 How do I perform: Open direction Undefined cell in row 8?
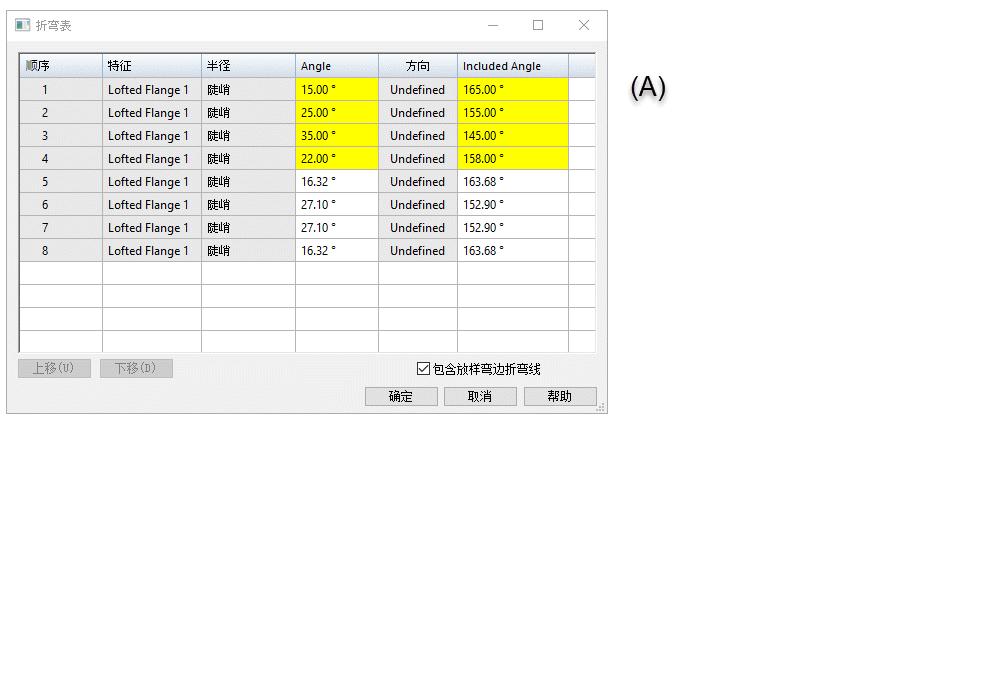pos(417,251)
